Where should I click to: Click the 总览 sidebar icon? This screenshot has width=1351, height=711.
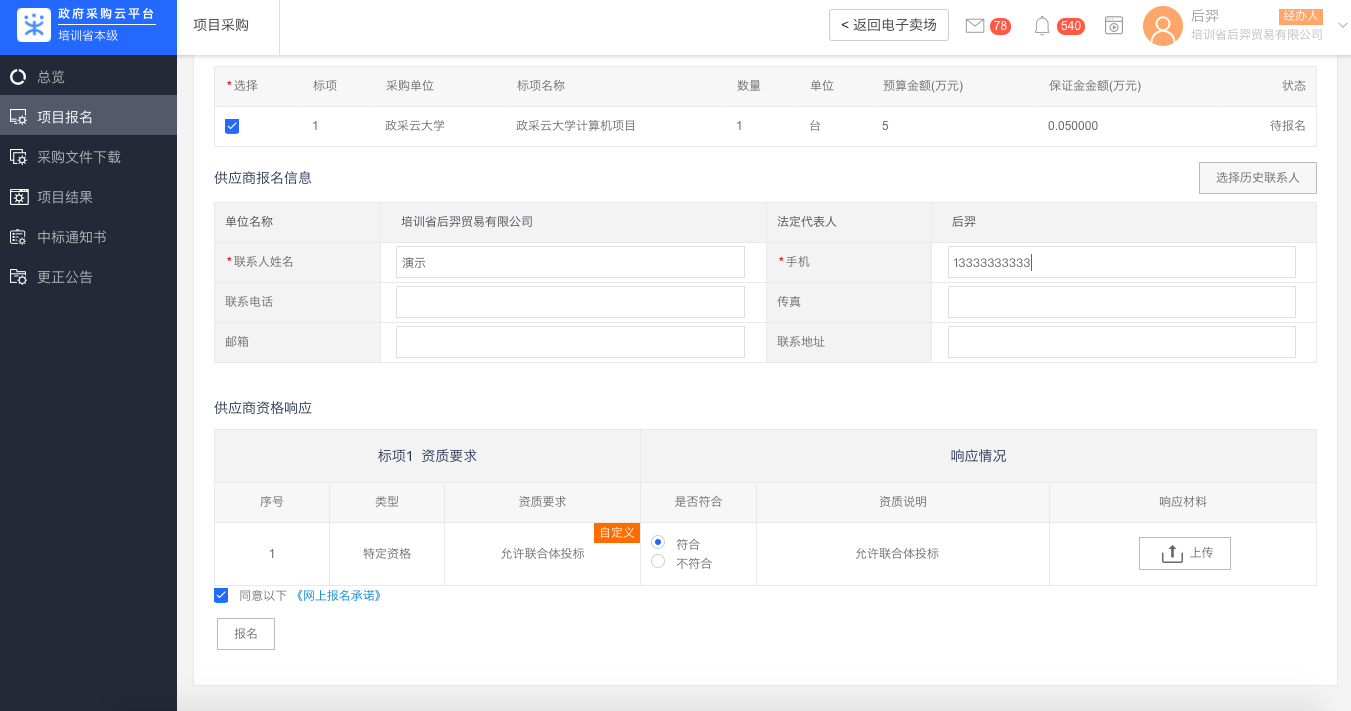[x=17, y=77]
